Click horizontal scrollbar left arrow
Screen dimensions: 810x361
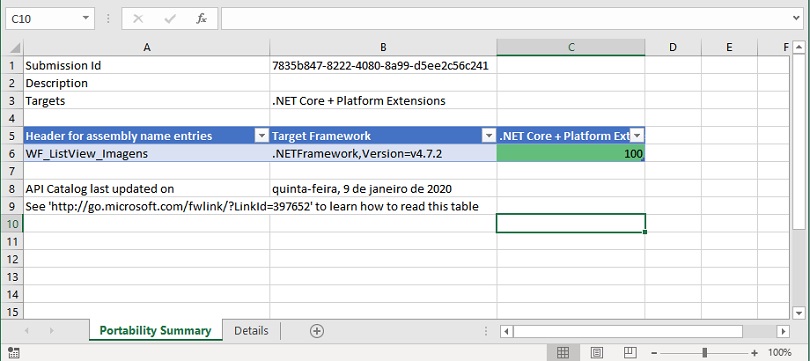click(507, 331)
